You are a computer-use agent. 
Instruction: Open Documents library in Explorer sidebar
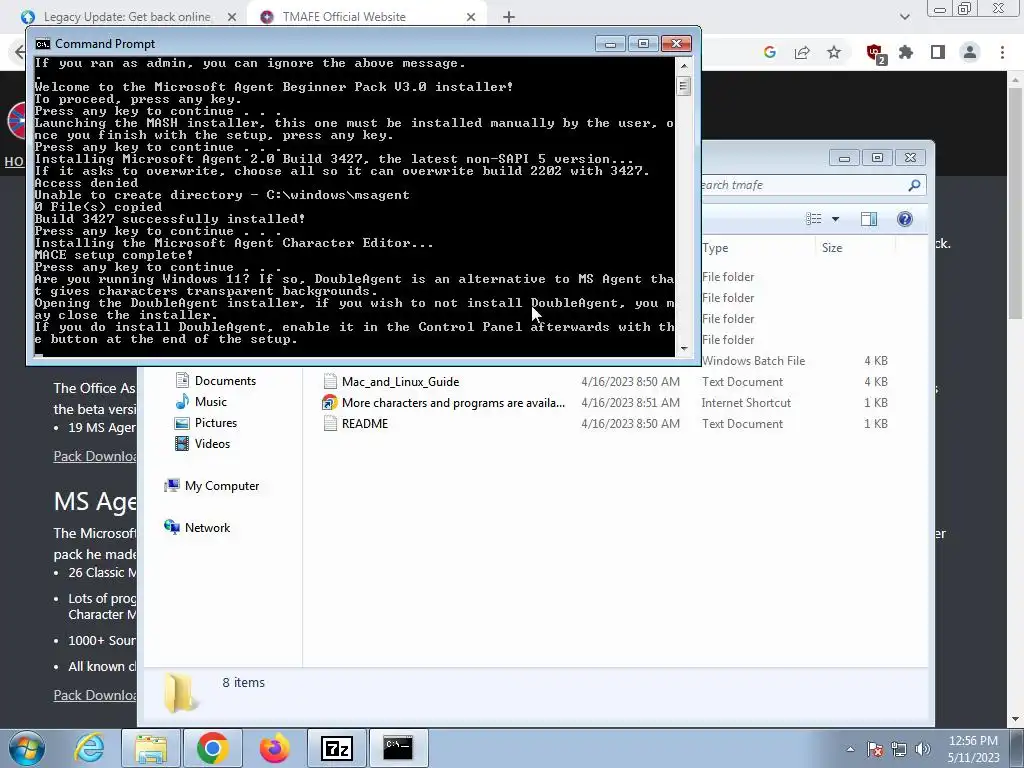pos(216,381)
